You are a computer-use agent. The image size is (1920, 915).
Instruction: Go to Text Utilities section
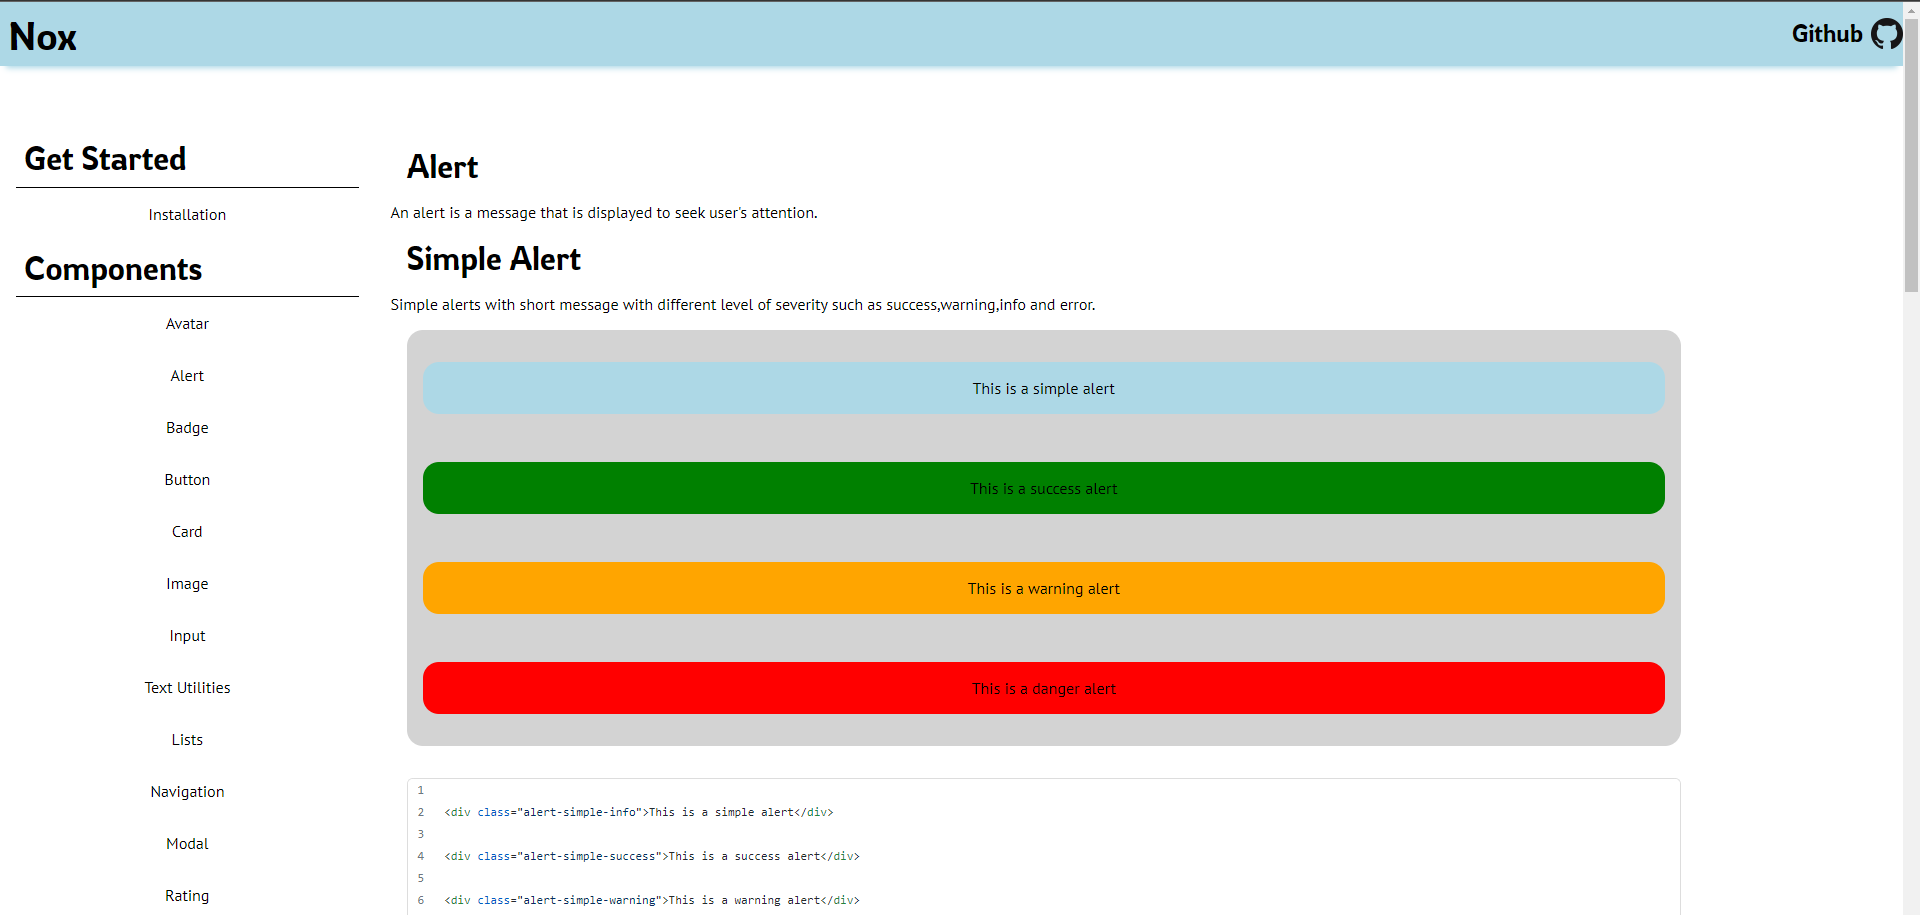click(x=187, y=688)
